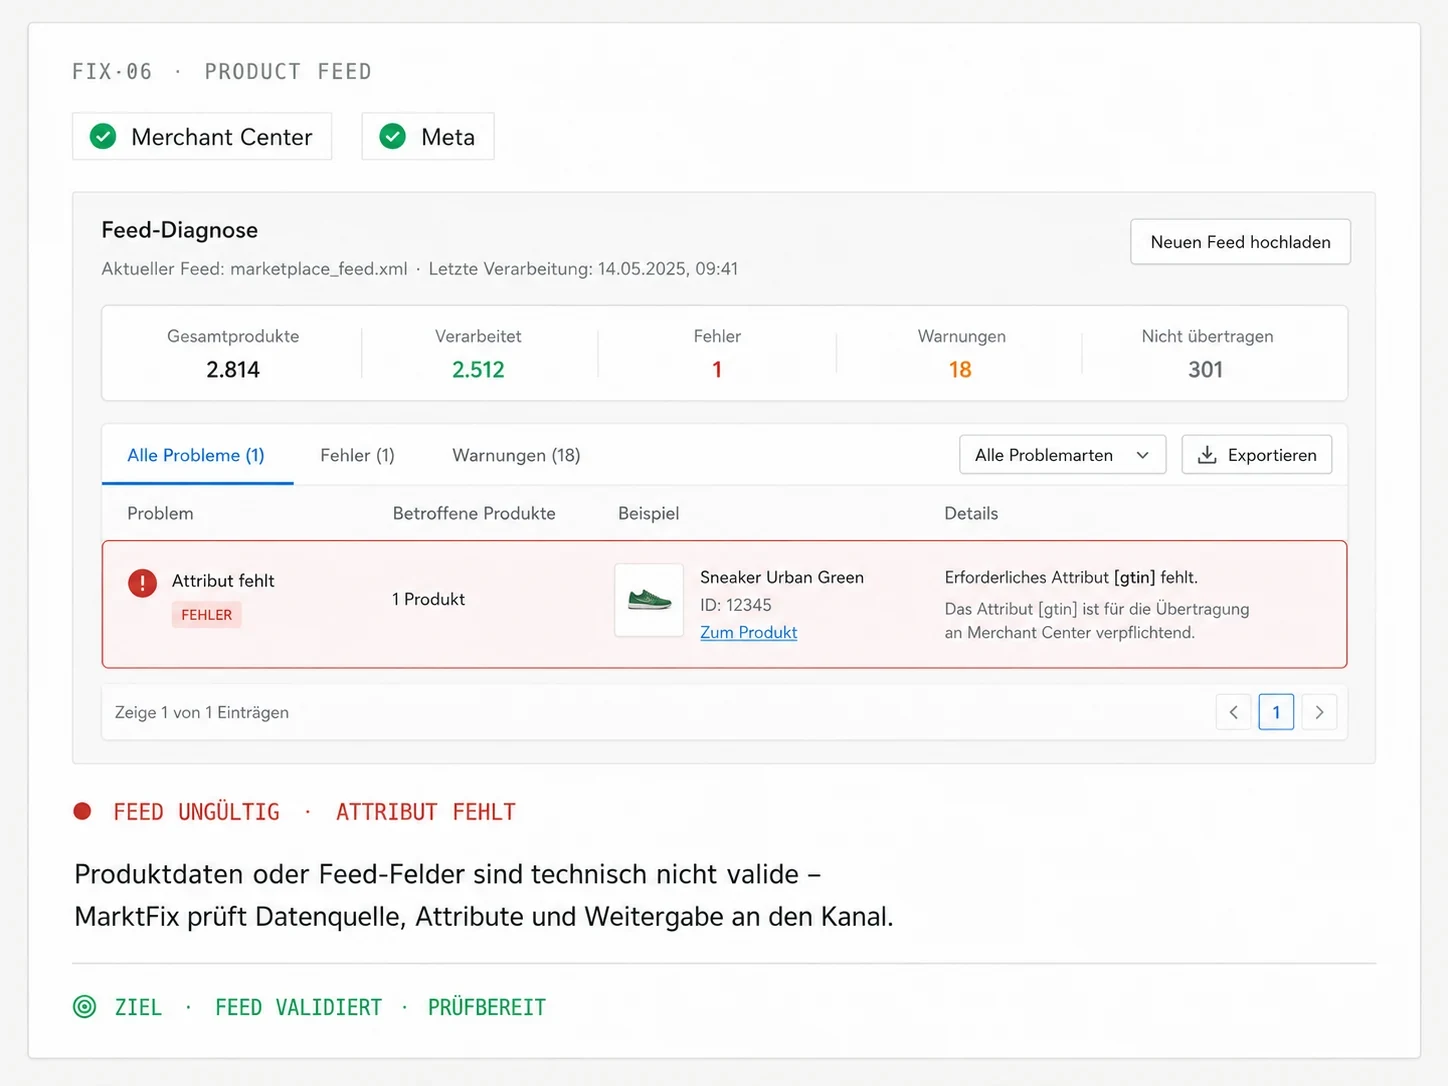Screen dimensions: 1448x1086
Task: Click the Gesamtprodukte value 2.814
Action: [233, 370]
